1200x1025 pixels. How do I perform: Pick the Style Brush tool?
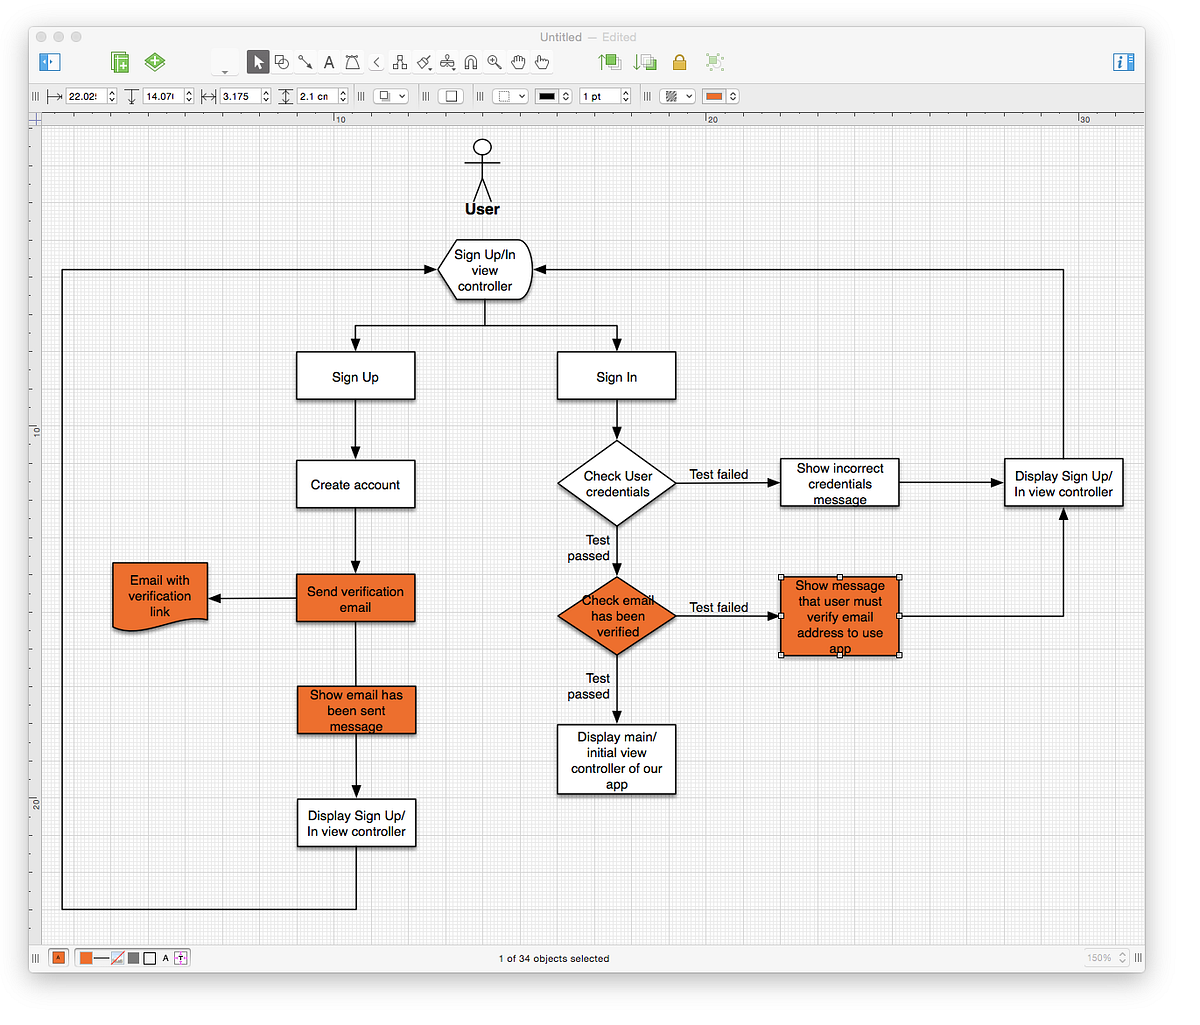click(x=423, y=62)
